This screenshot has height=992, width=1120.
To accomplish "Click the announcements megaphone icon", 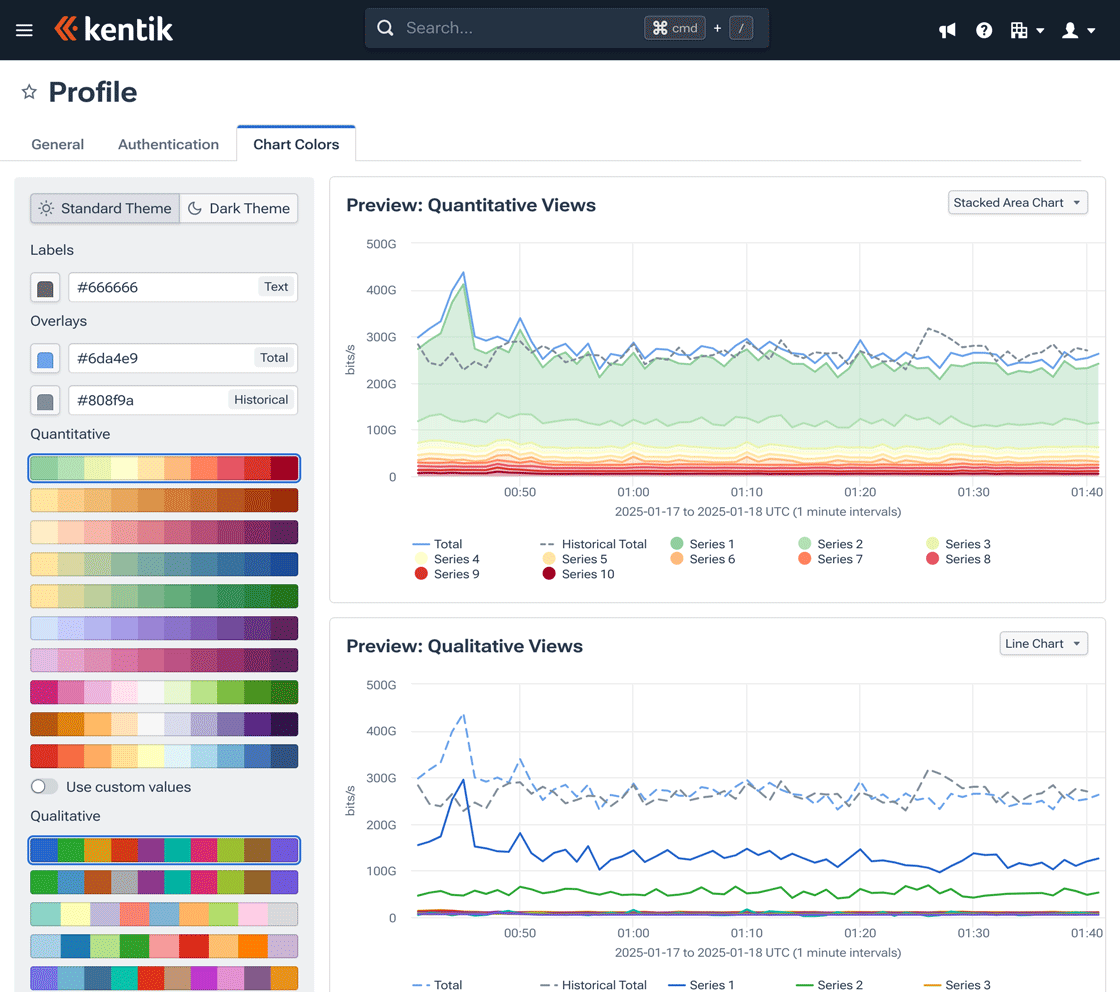I will pos(947,30).
